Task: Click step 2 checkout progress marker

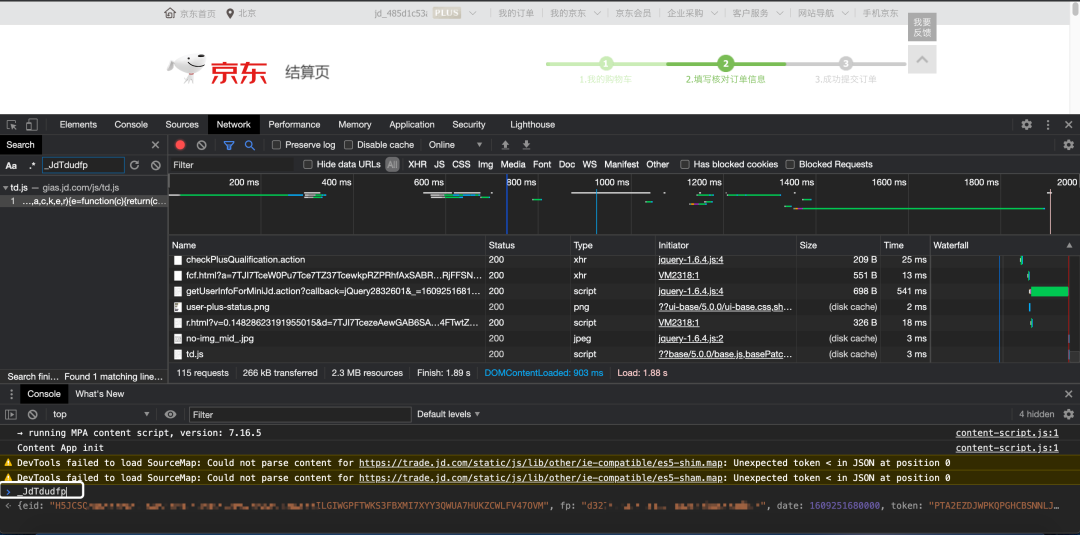Action: (725, 64)
